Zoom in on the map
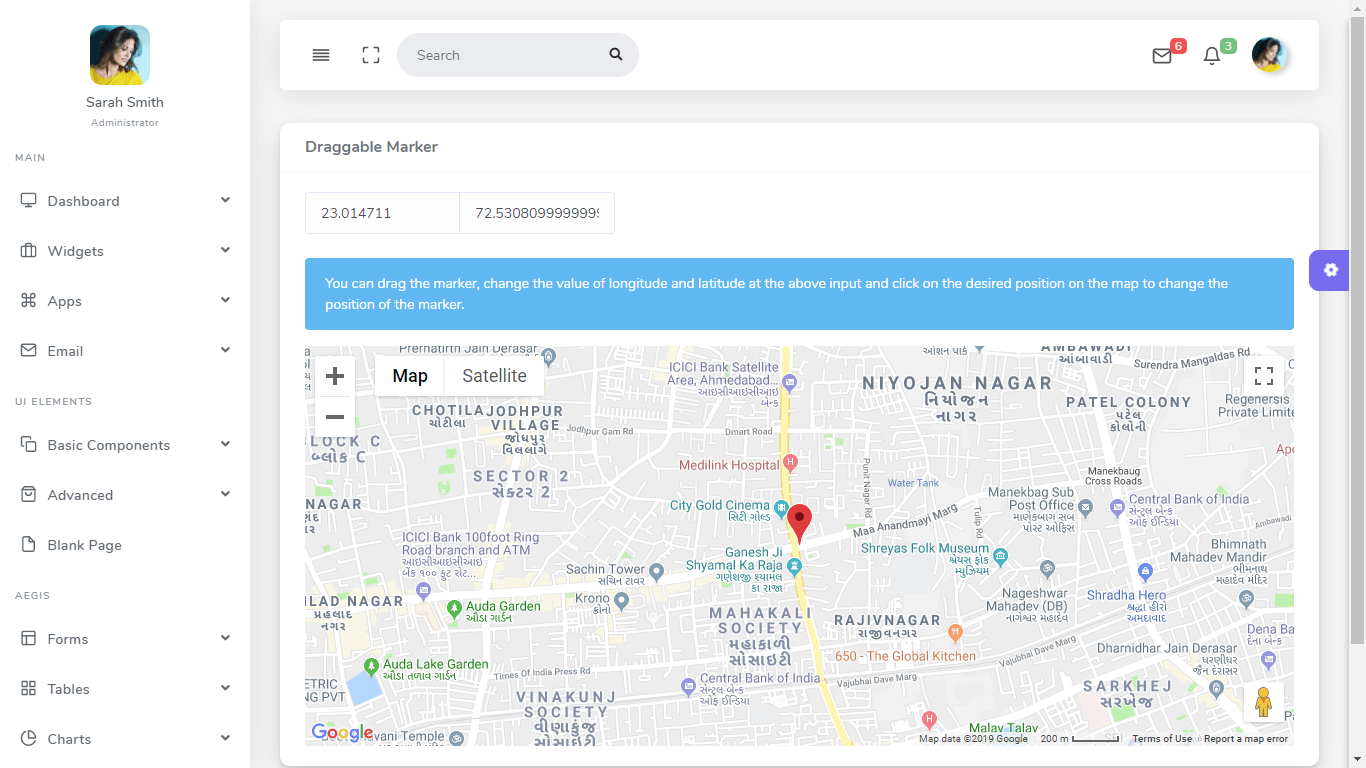Image resolution: width=1366 pixels, height=768 pixels. 335,376
